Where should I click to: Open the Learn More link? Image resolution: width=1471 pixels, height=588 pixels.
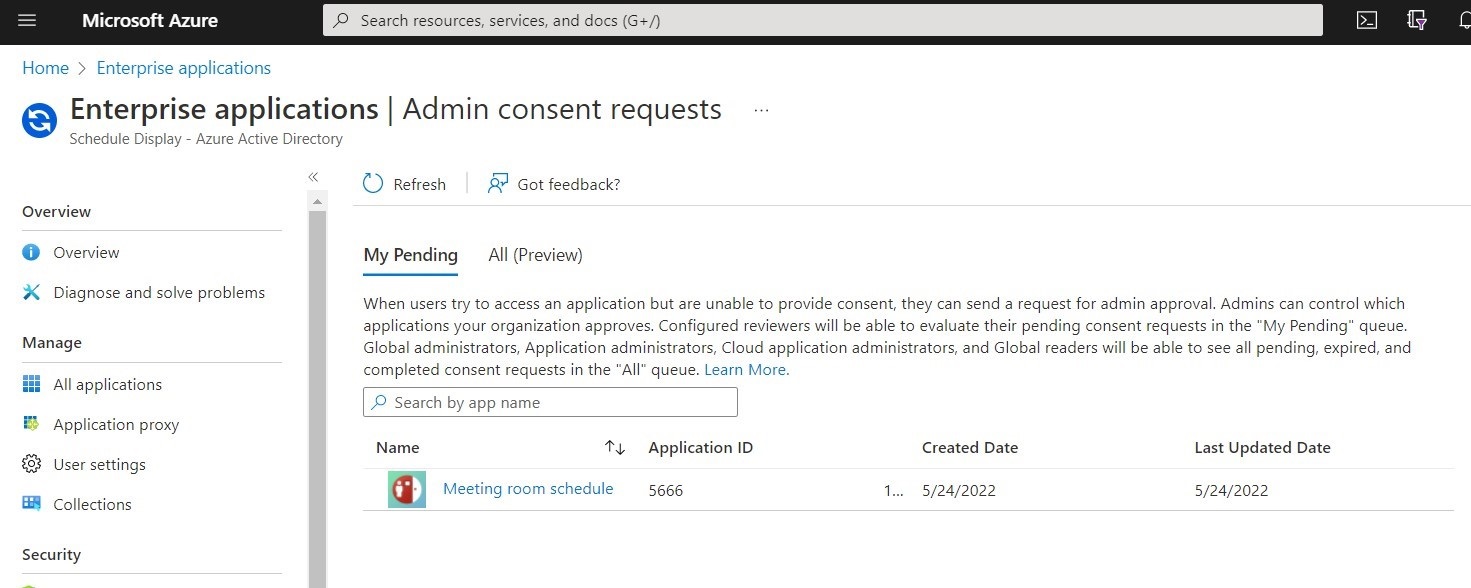pyautogui.click(x=746, y=369)
